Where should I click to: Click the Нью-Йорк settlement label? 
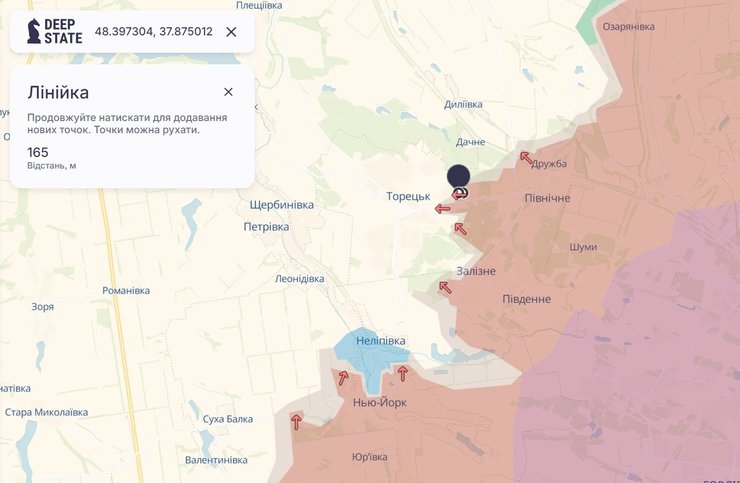coord(380,403)
